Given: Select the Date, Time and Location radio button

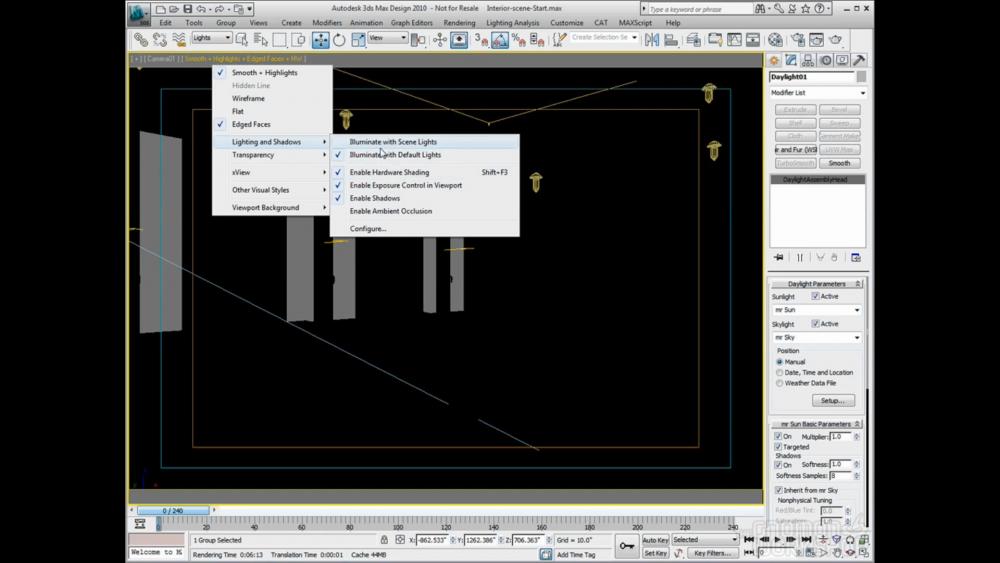Looking at the screenshot, I should [x=780, y=372].
